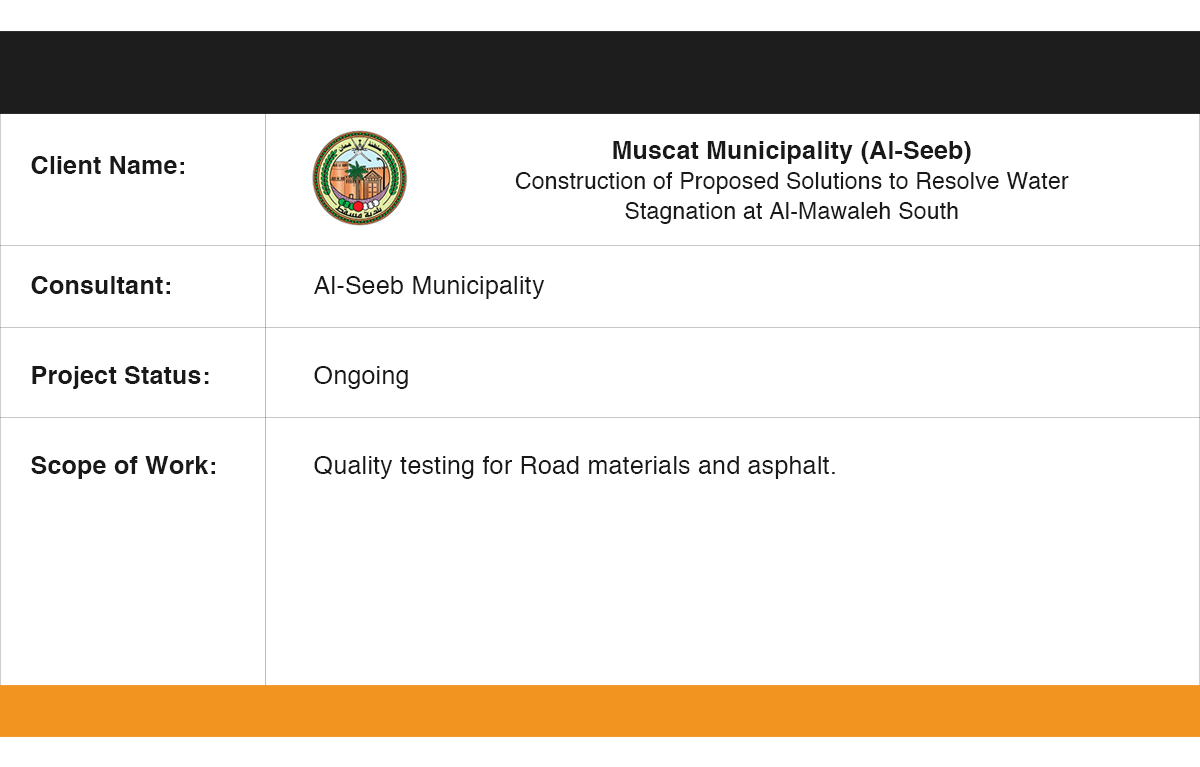Click the bold "Muscat Municipality" heading words
The width and height of the screenshot is (1200, 767).
pos(731,151)
